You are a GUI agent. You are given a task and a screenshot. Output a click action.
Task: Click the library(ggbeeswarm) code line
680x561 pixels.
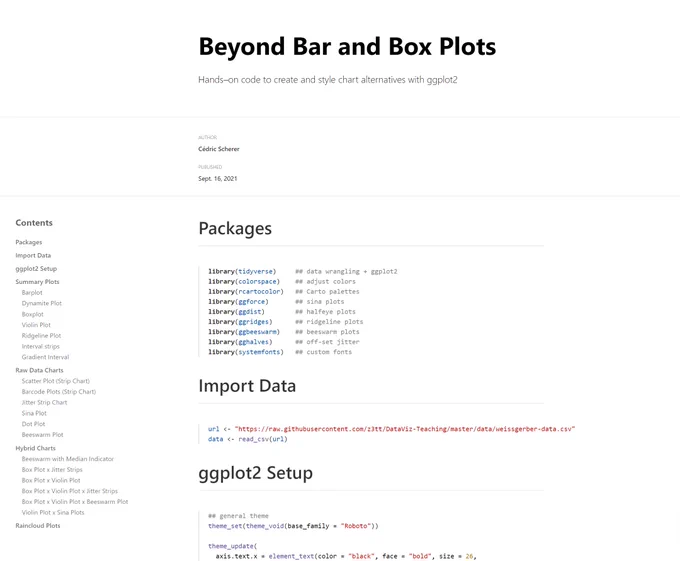tap(284, 332)
